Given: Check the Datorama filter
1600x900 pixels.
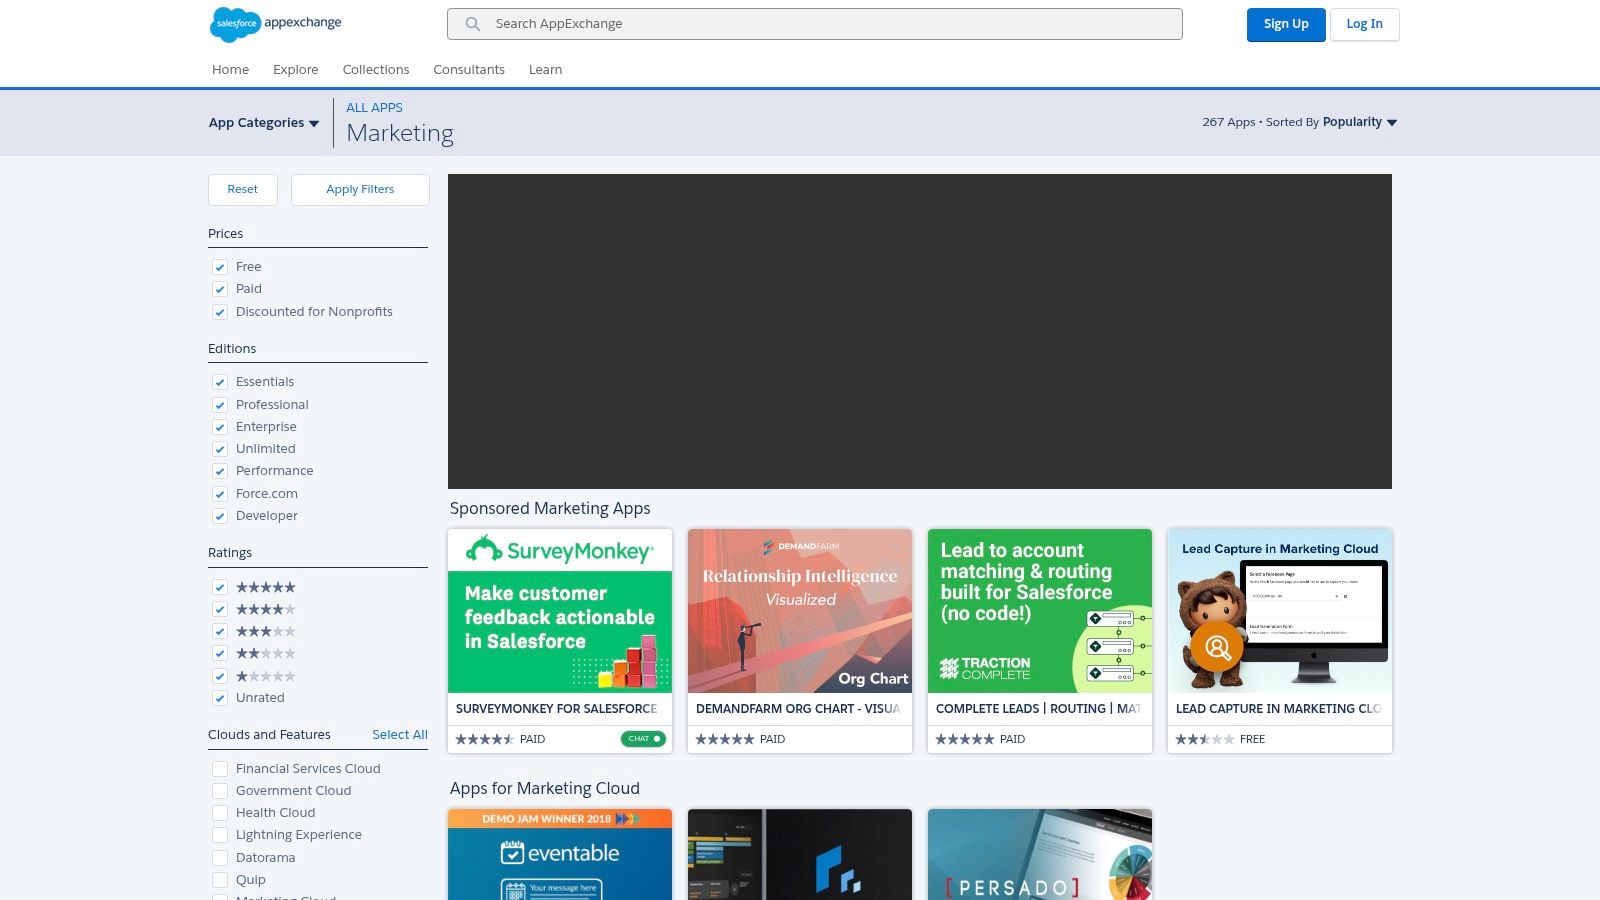Looking at the screenshot, I should click(x=220, y=858).
